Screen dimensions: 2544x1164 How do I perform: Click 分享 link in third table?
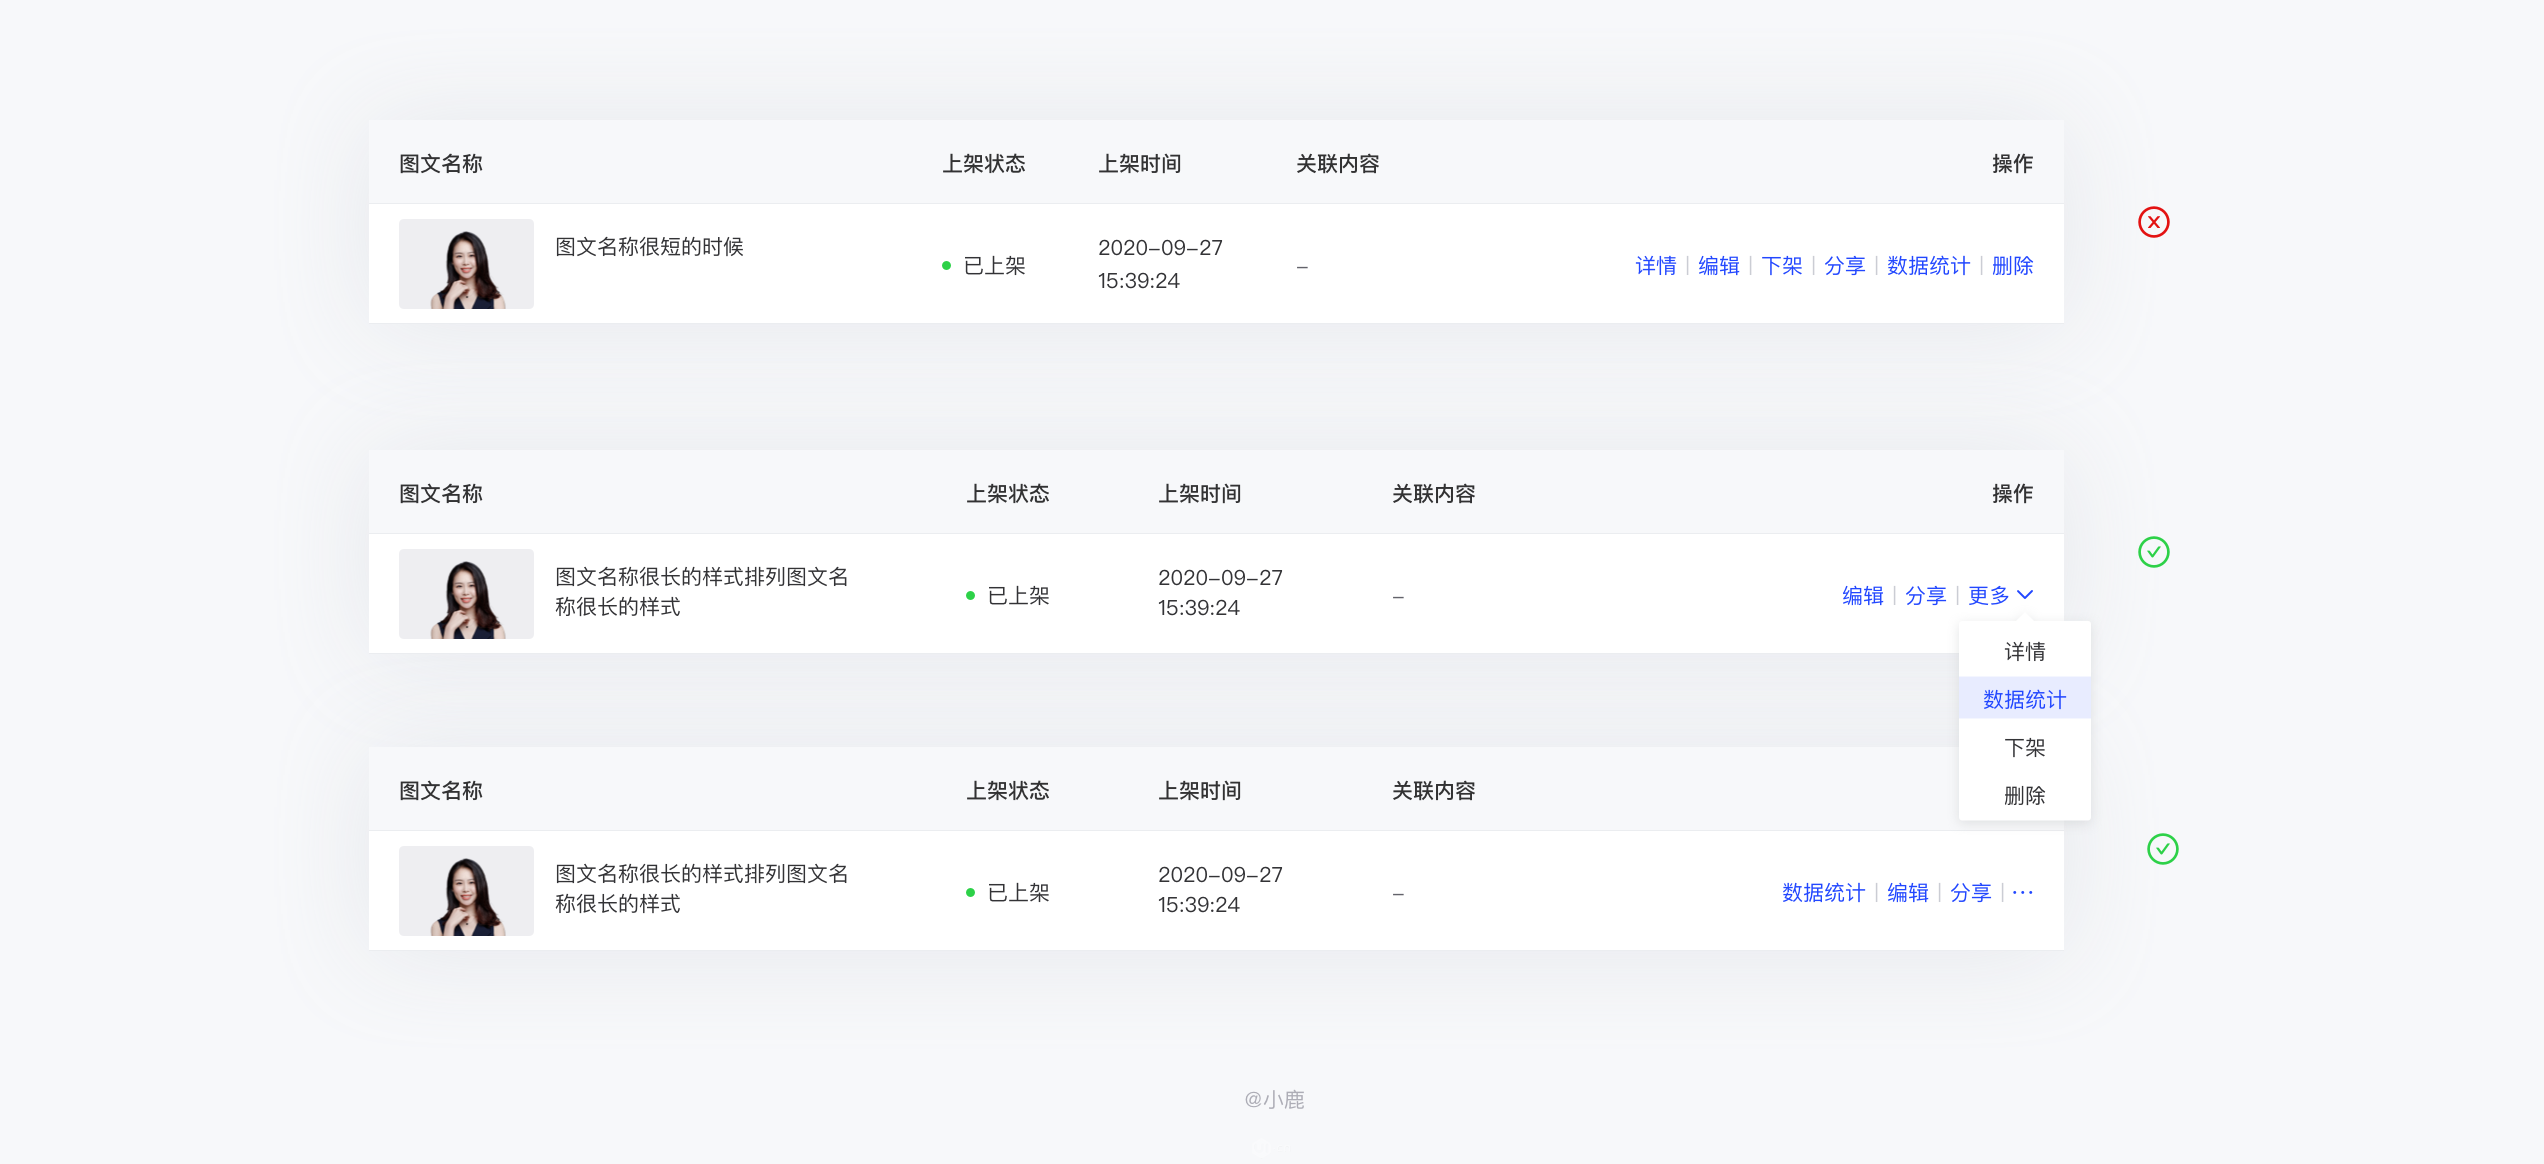[x=1970, y=893]
